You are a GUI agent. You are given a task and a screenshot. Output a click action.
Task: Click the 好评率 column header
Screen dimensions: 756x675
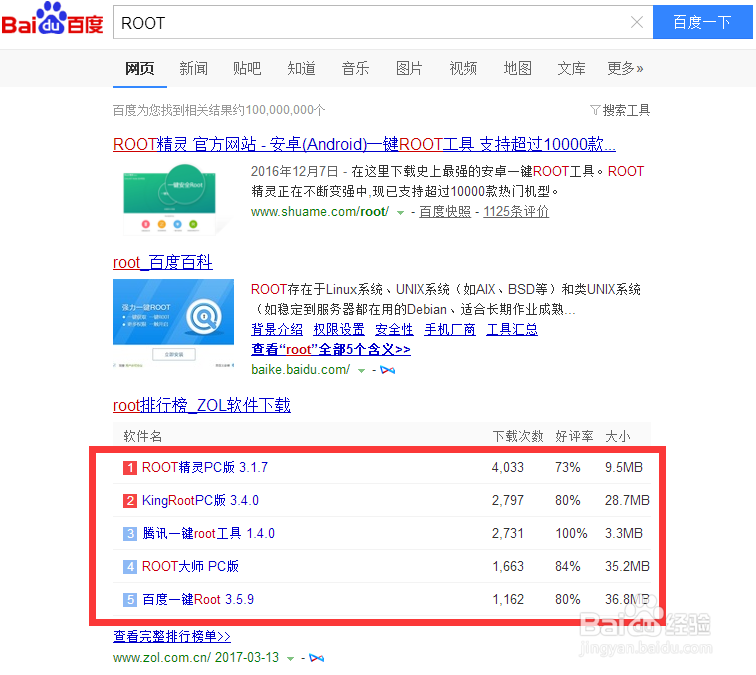pos(574,436)
